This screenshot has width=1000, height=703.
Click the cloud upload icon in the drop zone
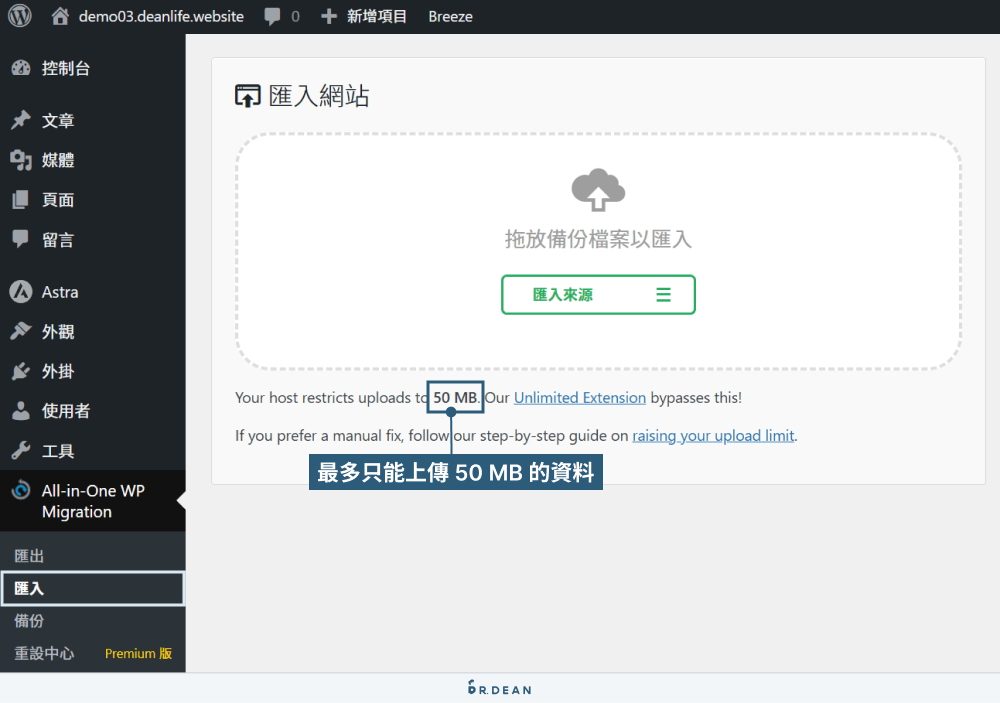point(597,190)
